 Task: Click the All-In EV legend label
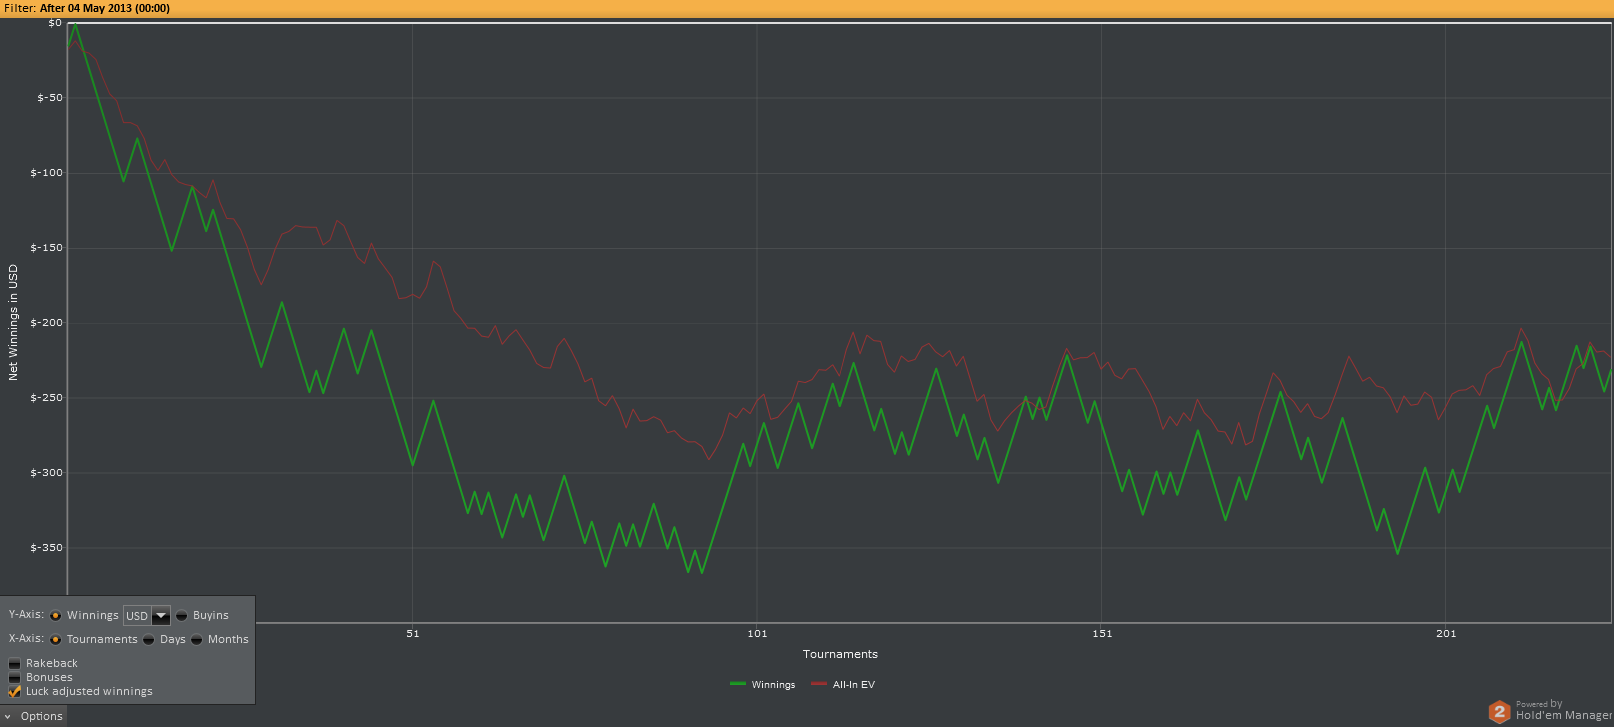click(x=854, y=685)
